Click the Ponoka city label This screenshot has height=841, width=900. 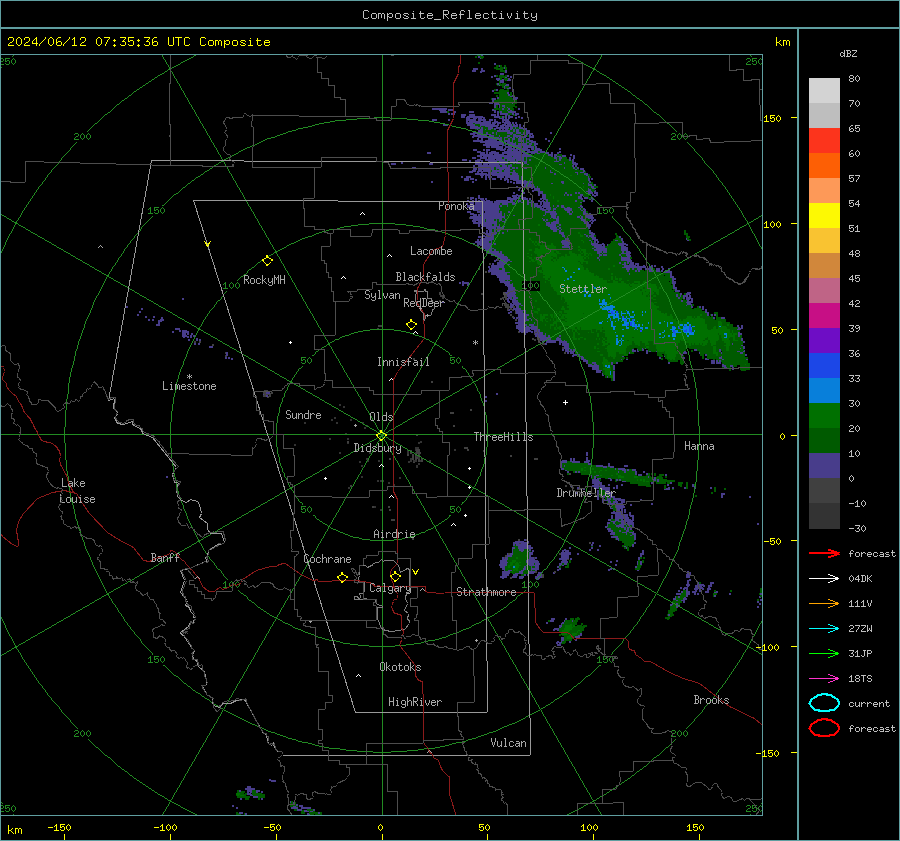point(456,206)
